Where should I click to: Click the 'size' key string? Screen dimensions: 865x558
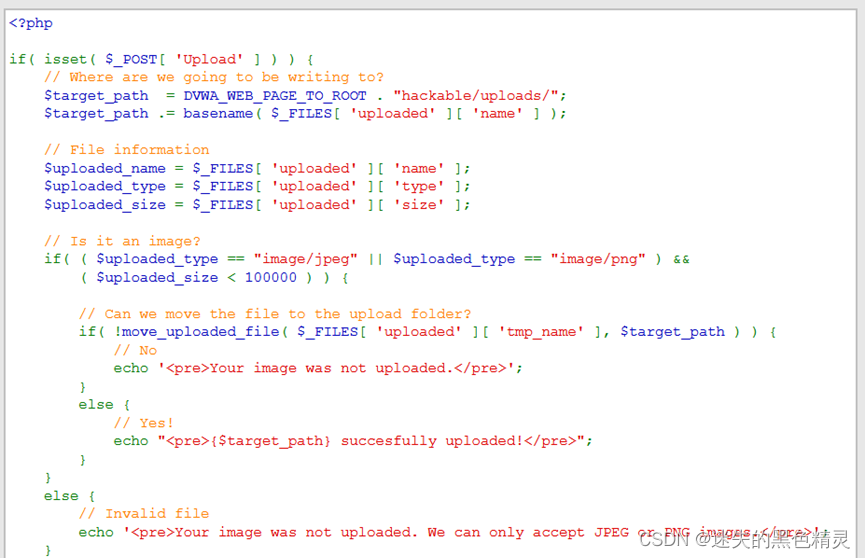(x=419, y=205)
